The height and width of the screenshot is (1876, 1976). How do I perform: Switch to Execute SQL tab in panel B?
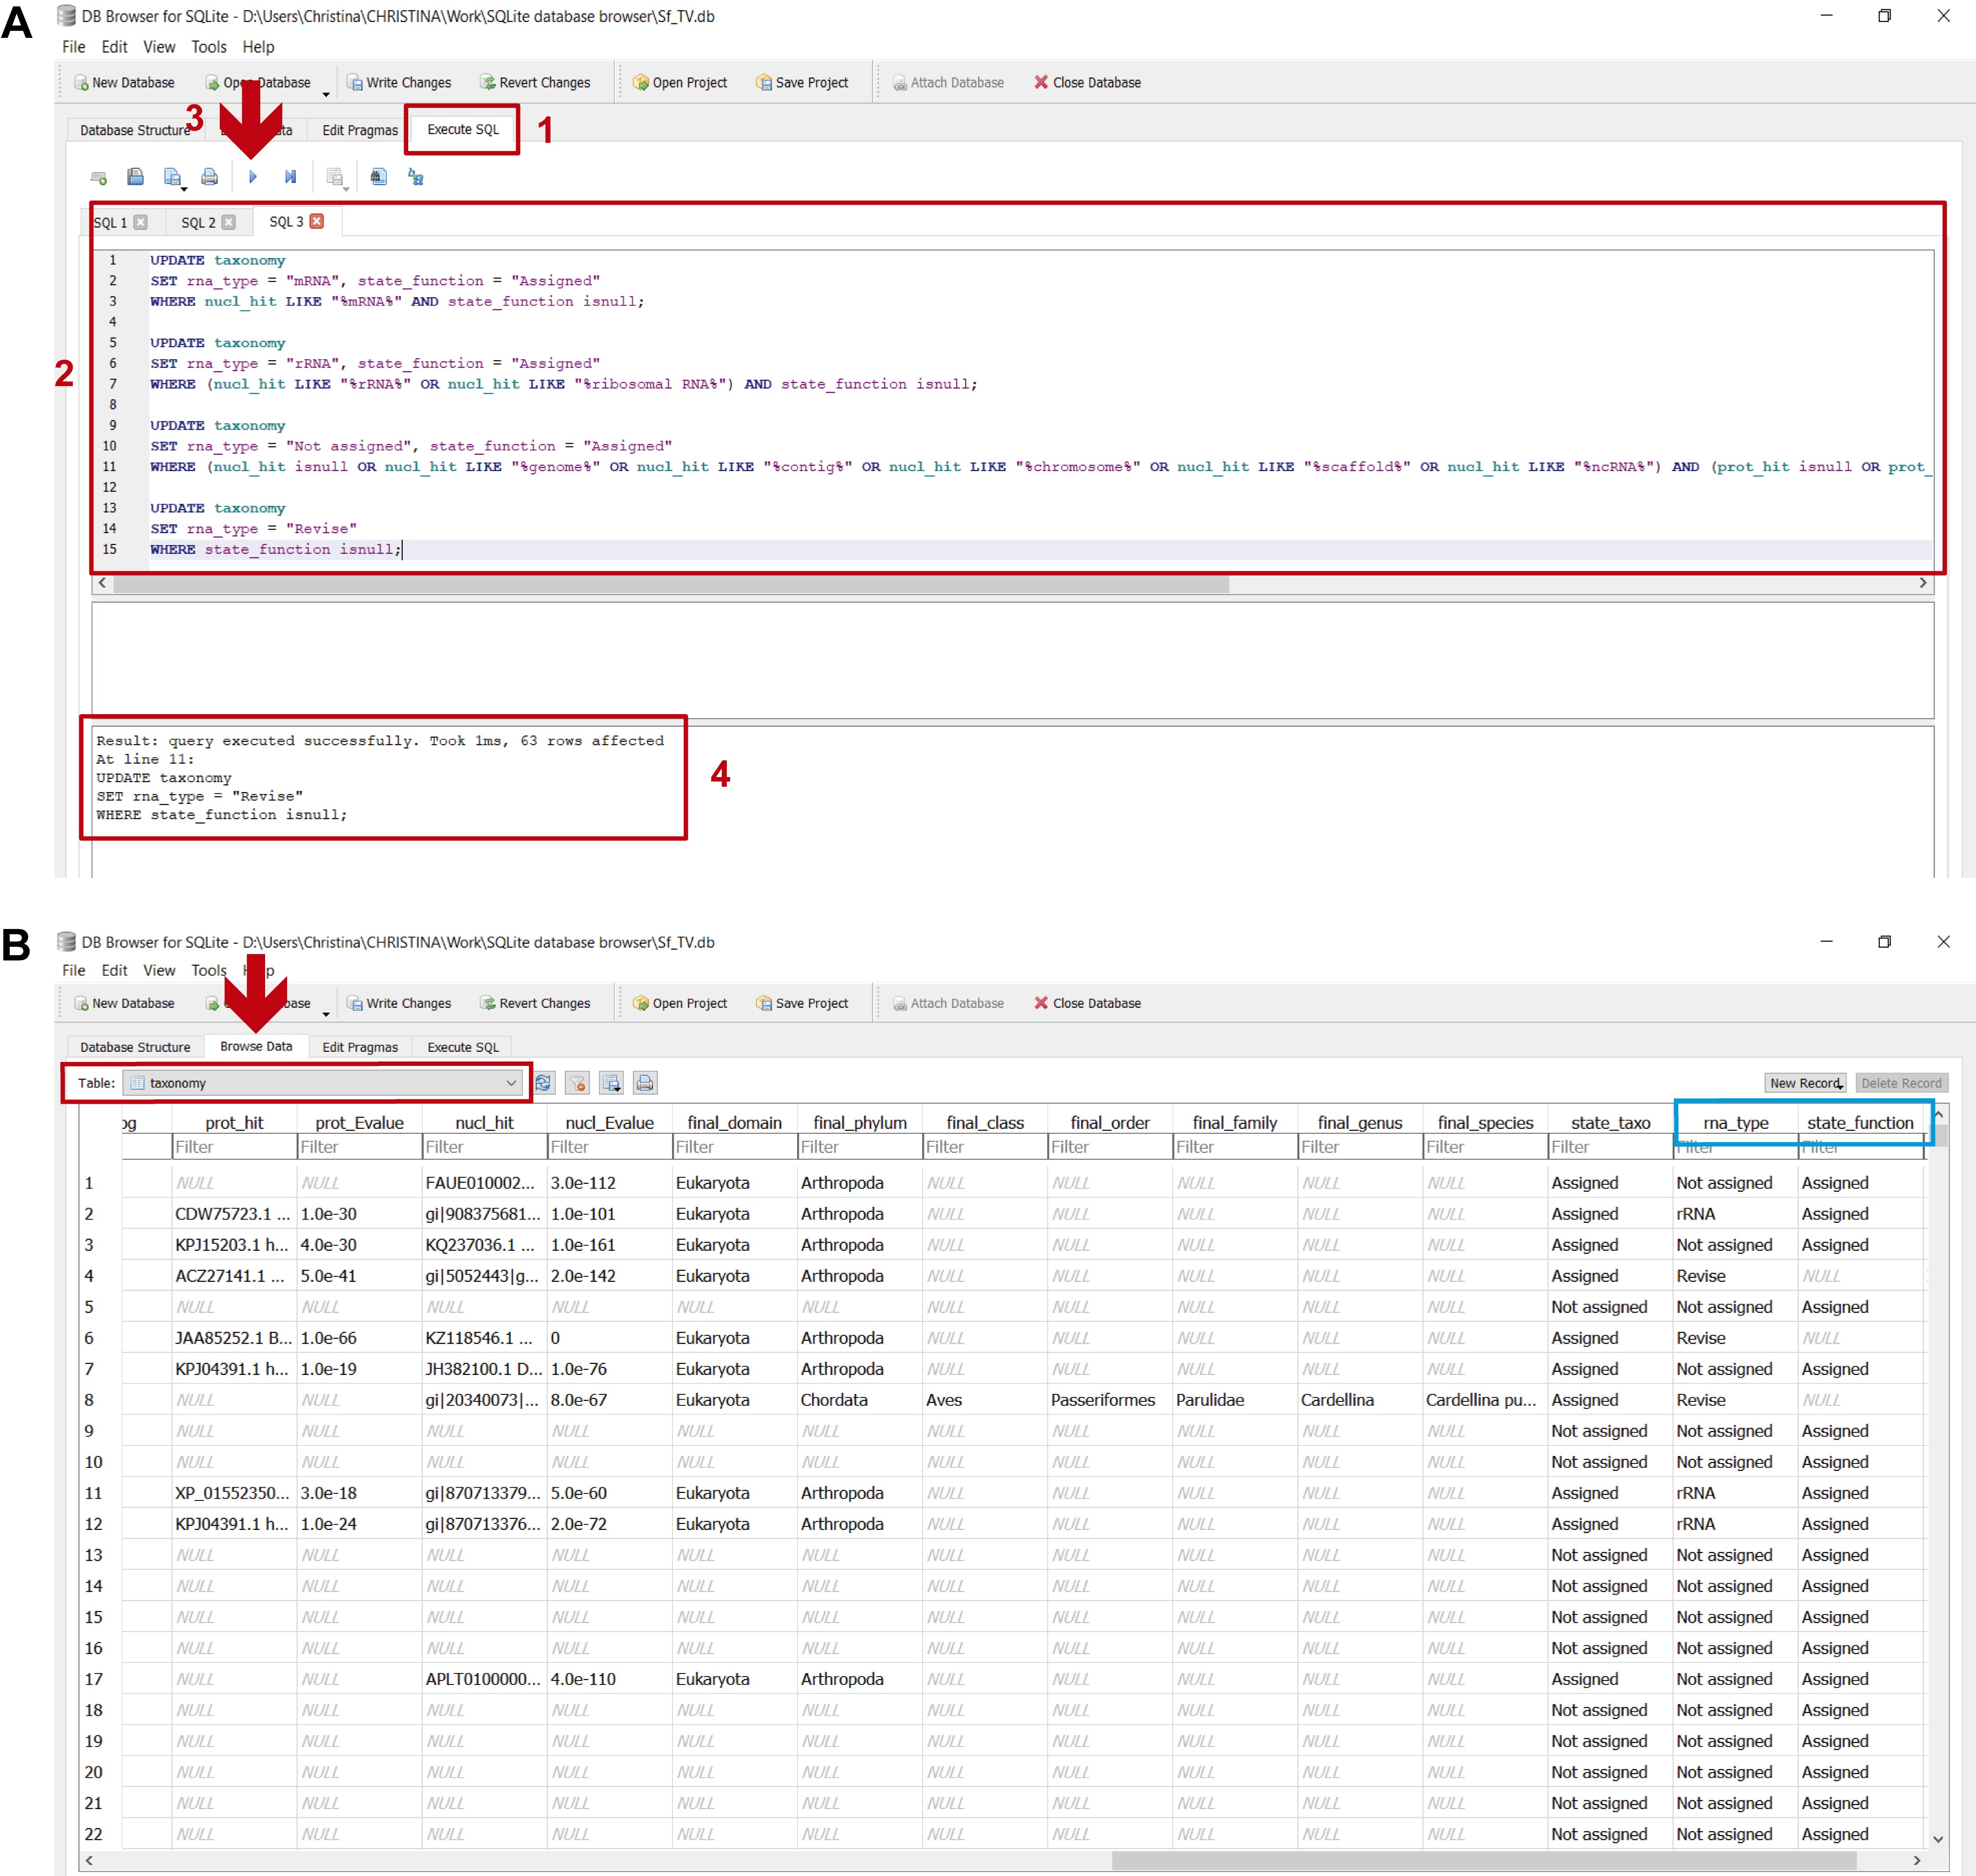pyautogui.click(x=463, y=1047)
